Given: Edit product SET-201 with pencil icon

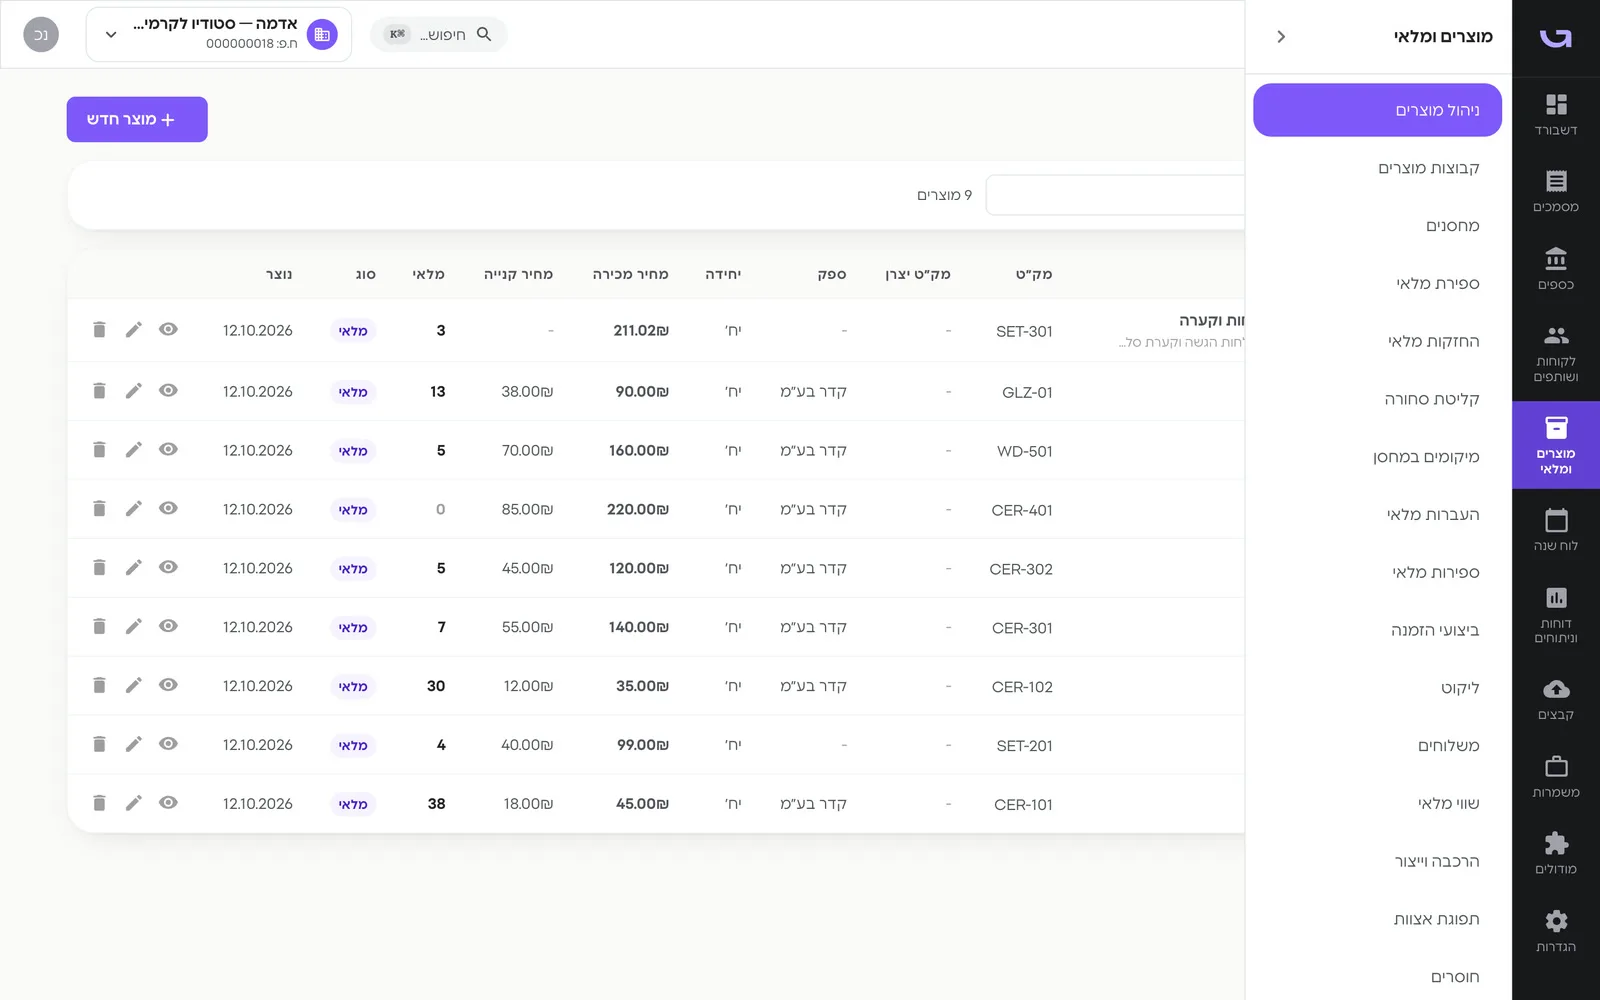Looking at the screenshot, I should (133, 744).
